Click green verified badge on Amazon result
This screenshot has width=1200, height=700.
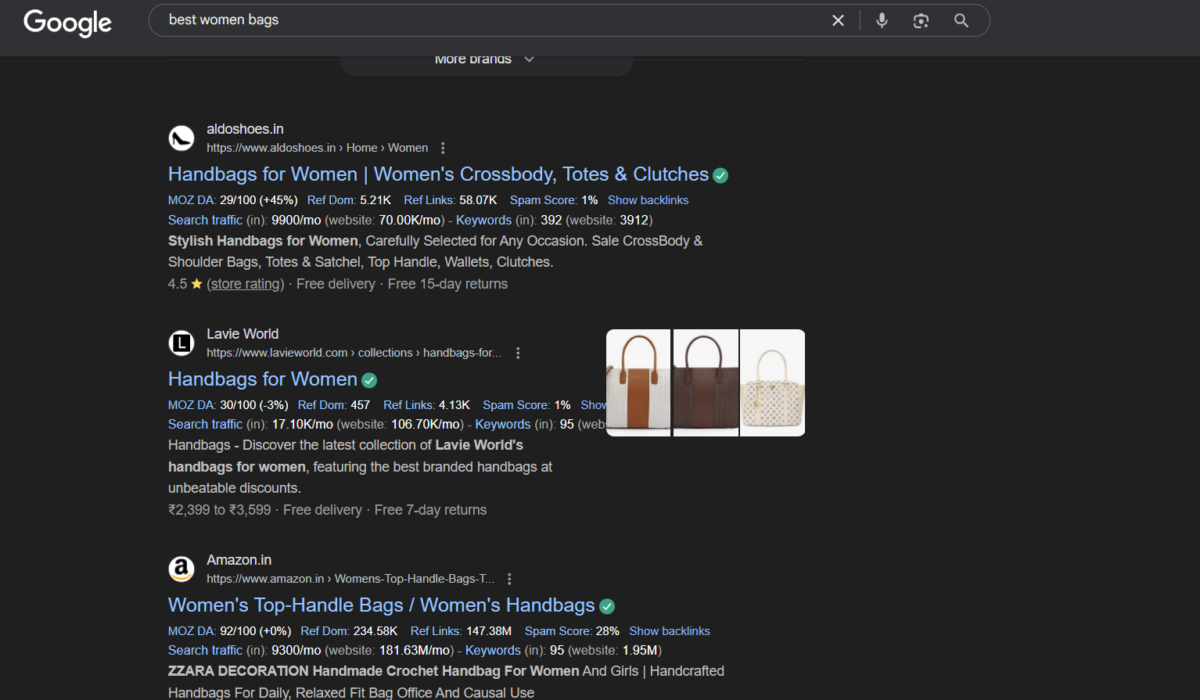607,606
